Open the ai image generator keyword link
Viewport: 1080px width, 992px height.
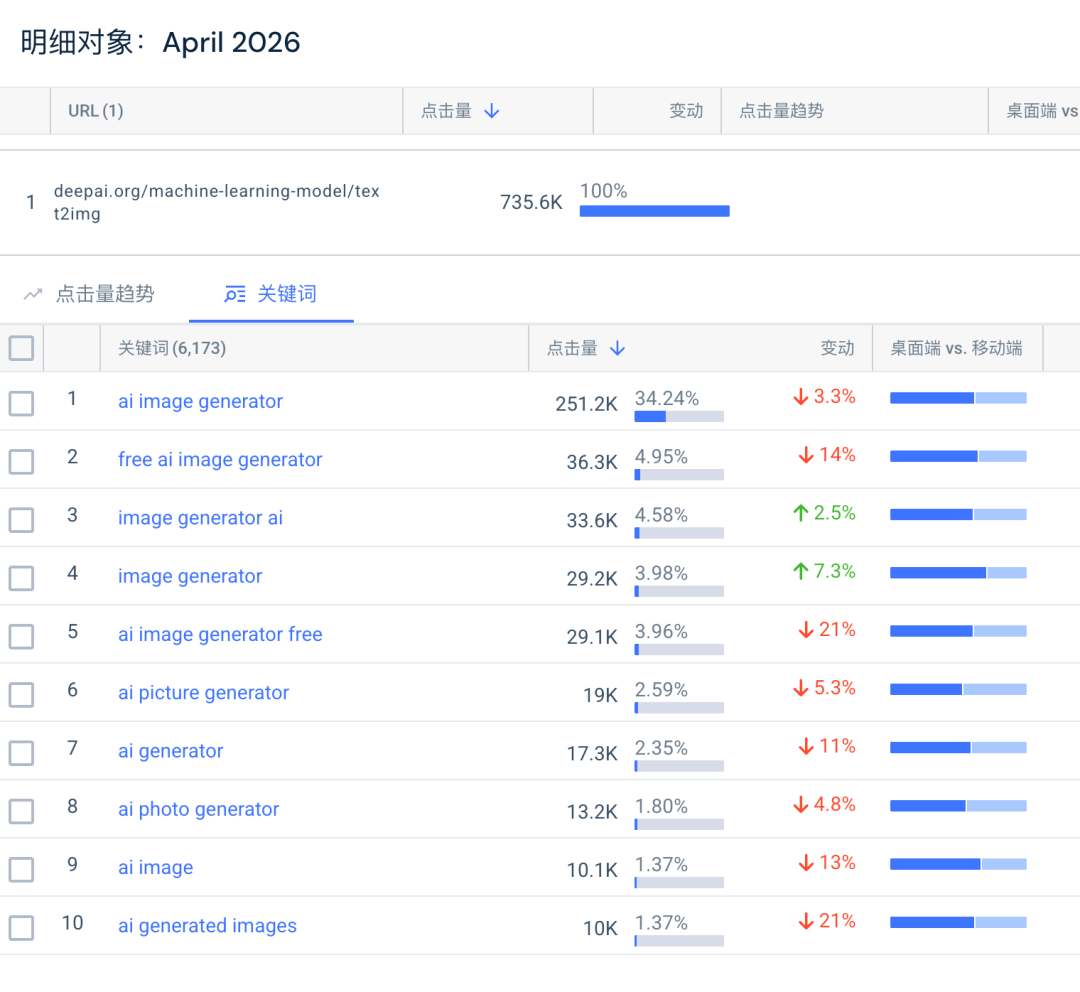pos(200,401)
